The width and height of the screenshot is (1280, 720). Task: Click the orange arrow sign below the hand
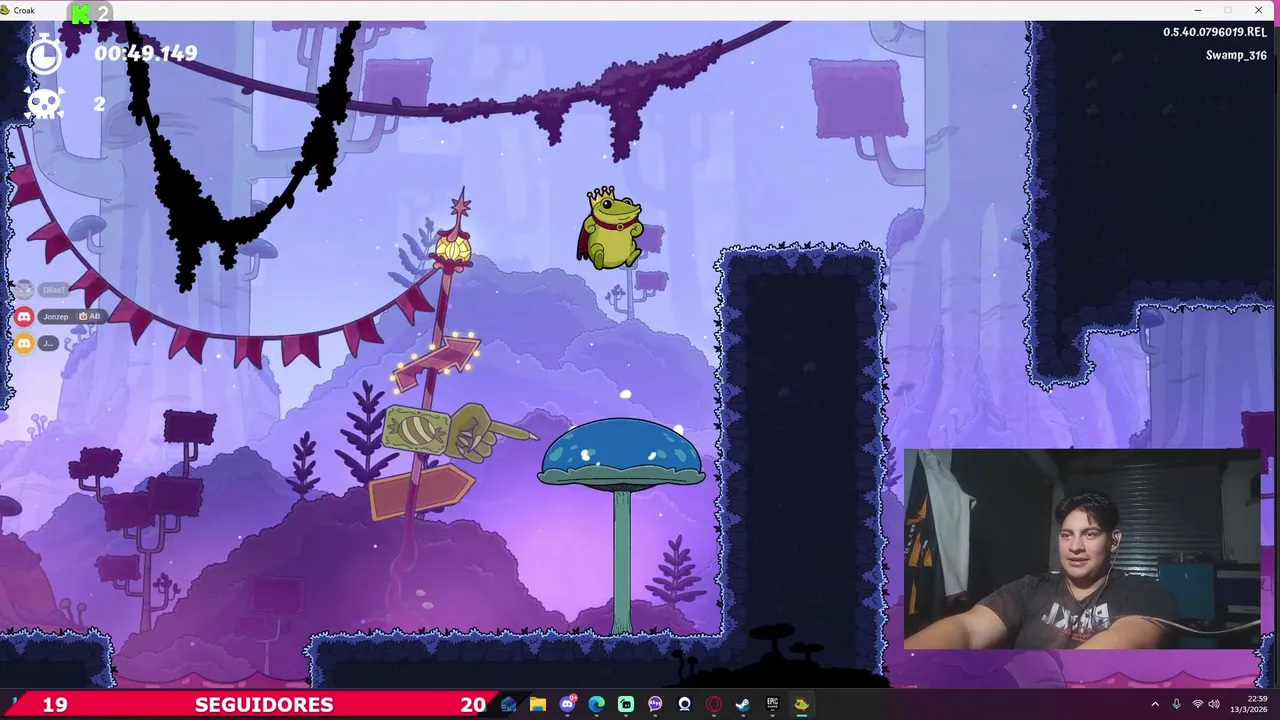pyautogui.click(x=420, y=491)
